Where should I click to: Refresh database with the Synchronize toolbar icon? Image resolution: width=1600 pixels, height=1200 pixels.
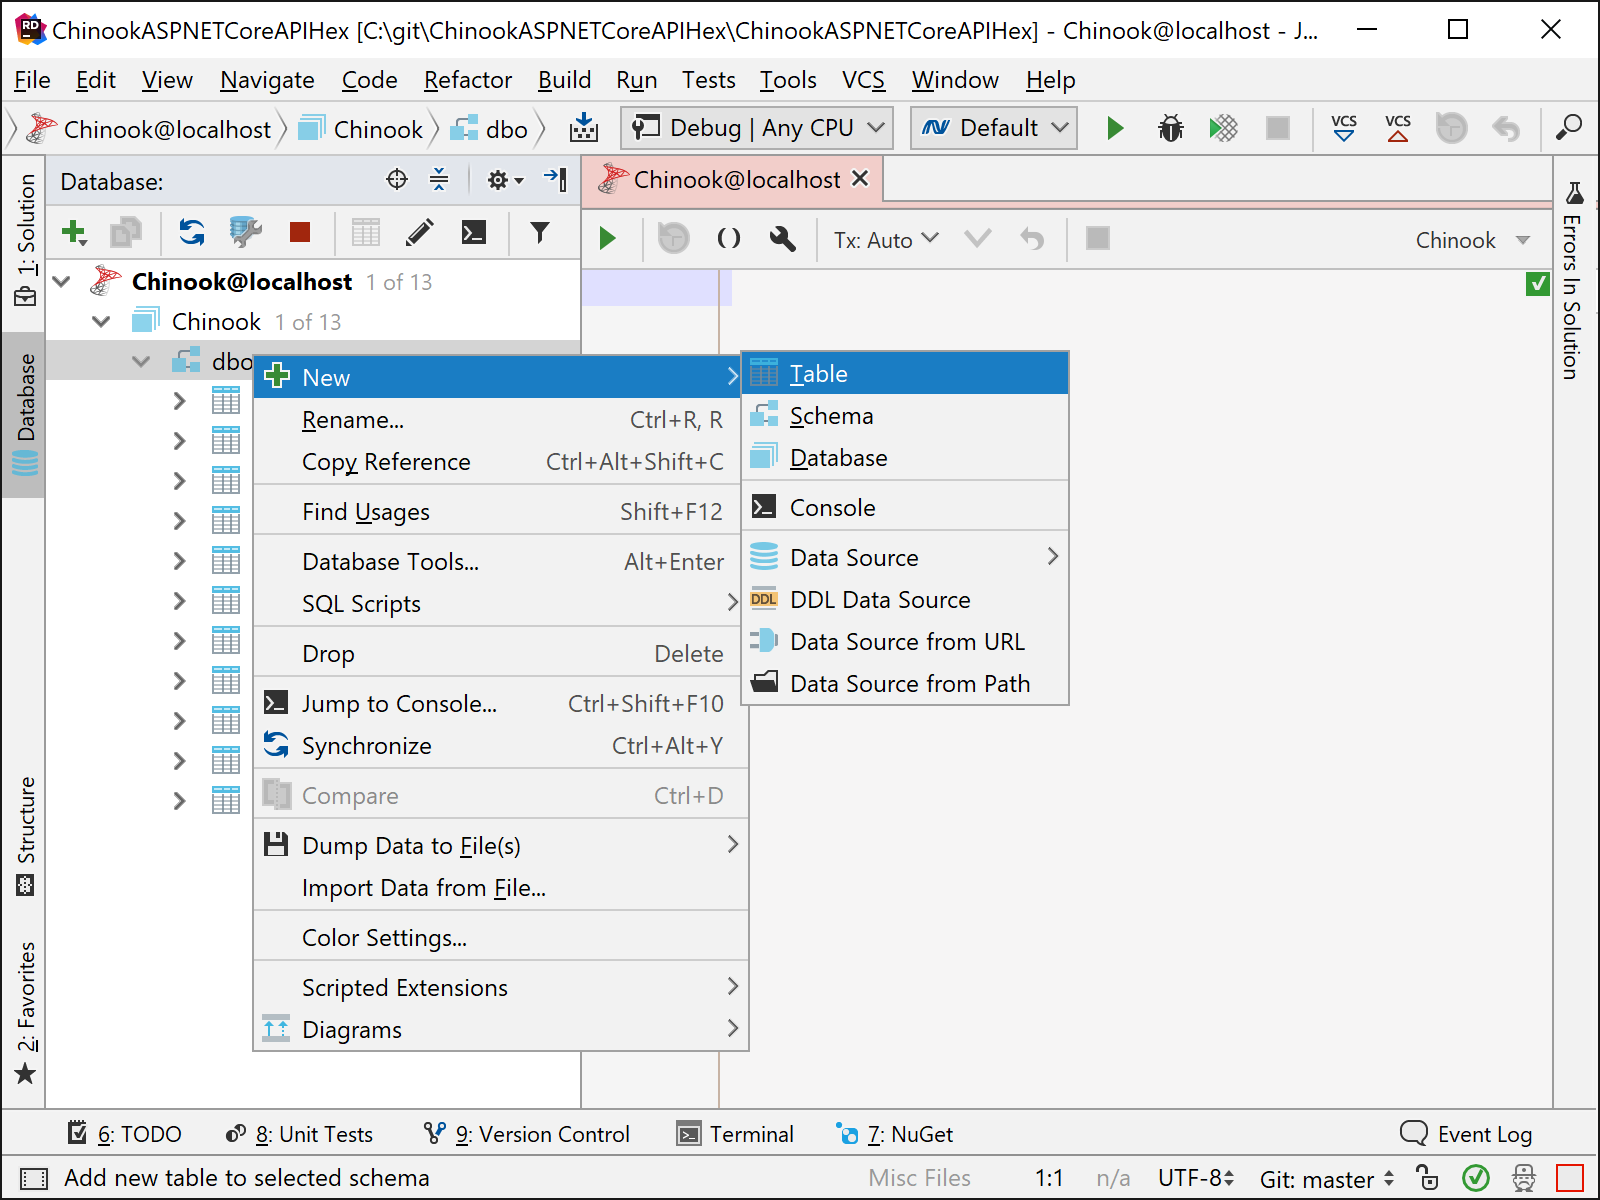click(191, 233)
